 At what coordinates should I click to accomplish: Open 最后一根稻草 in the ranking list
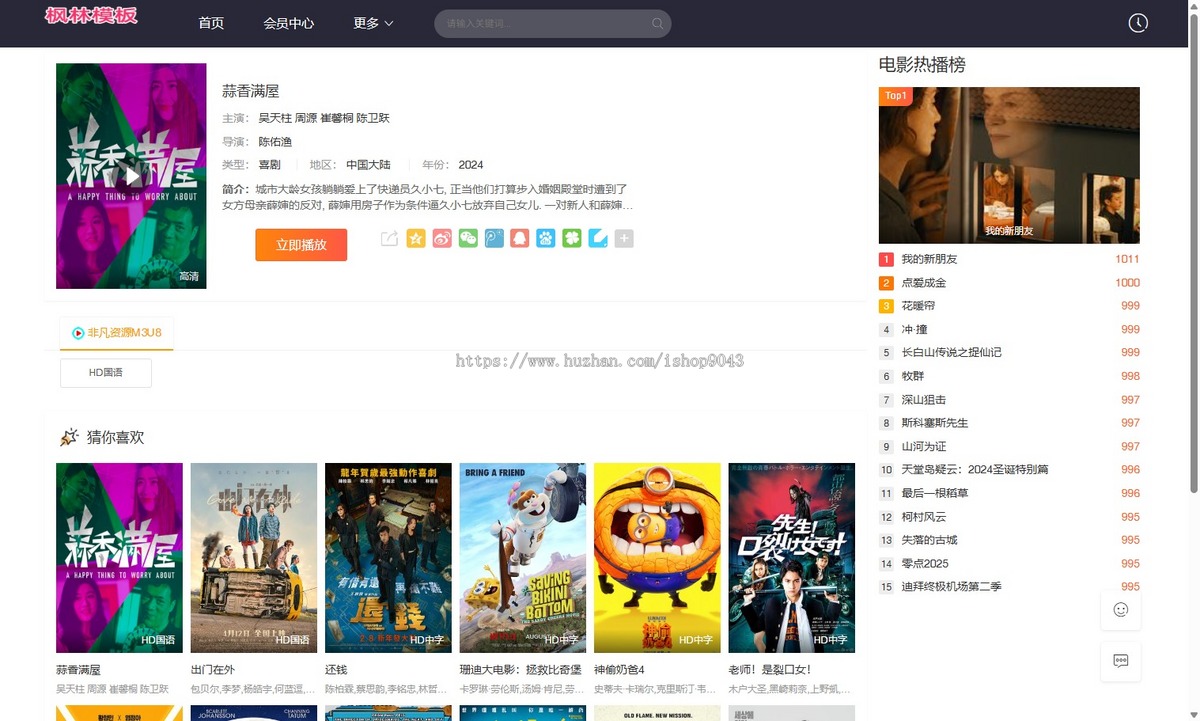[935, 493]
